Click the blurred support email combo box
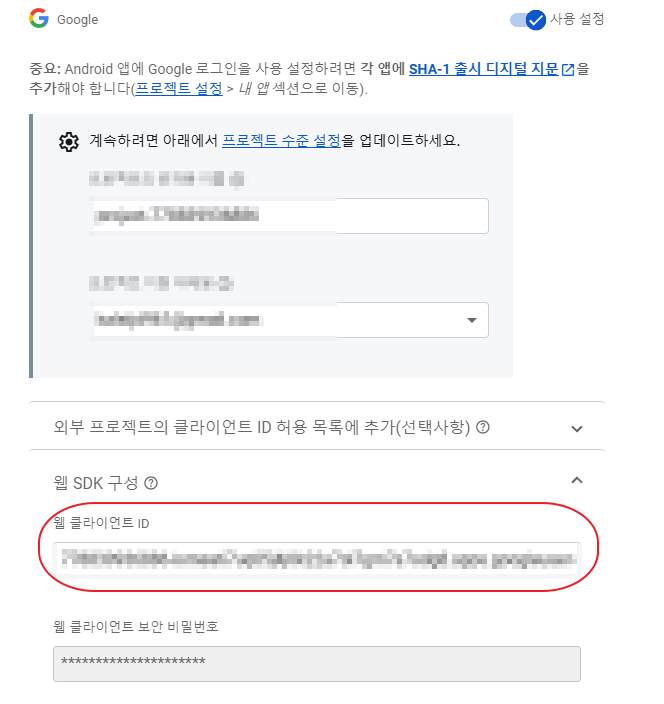This screenshot has width=664, height=704. click(289, 320)
